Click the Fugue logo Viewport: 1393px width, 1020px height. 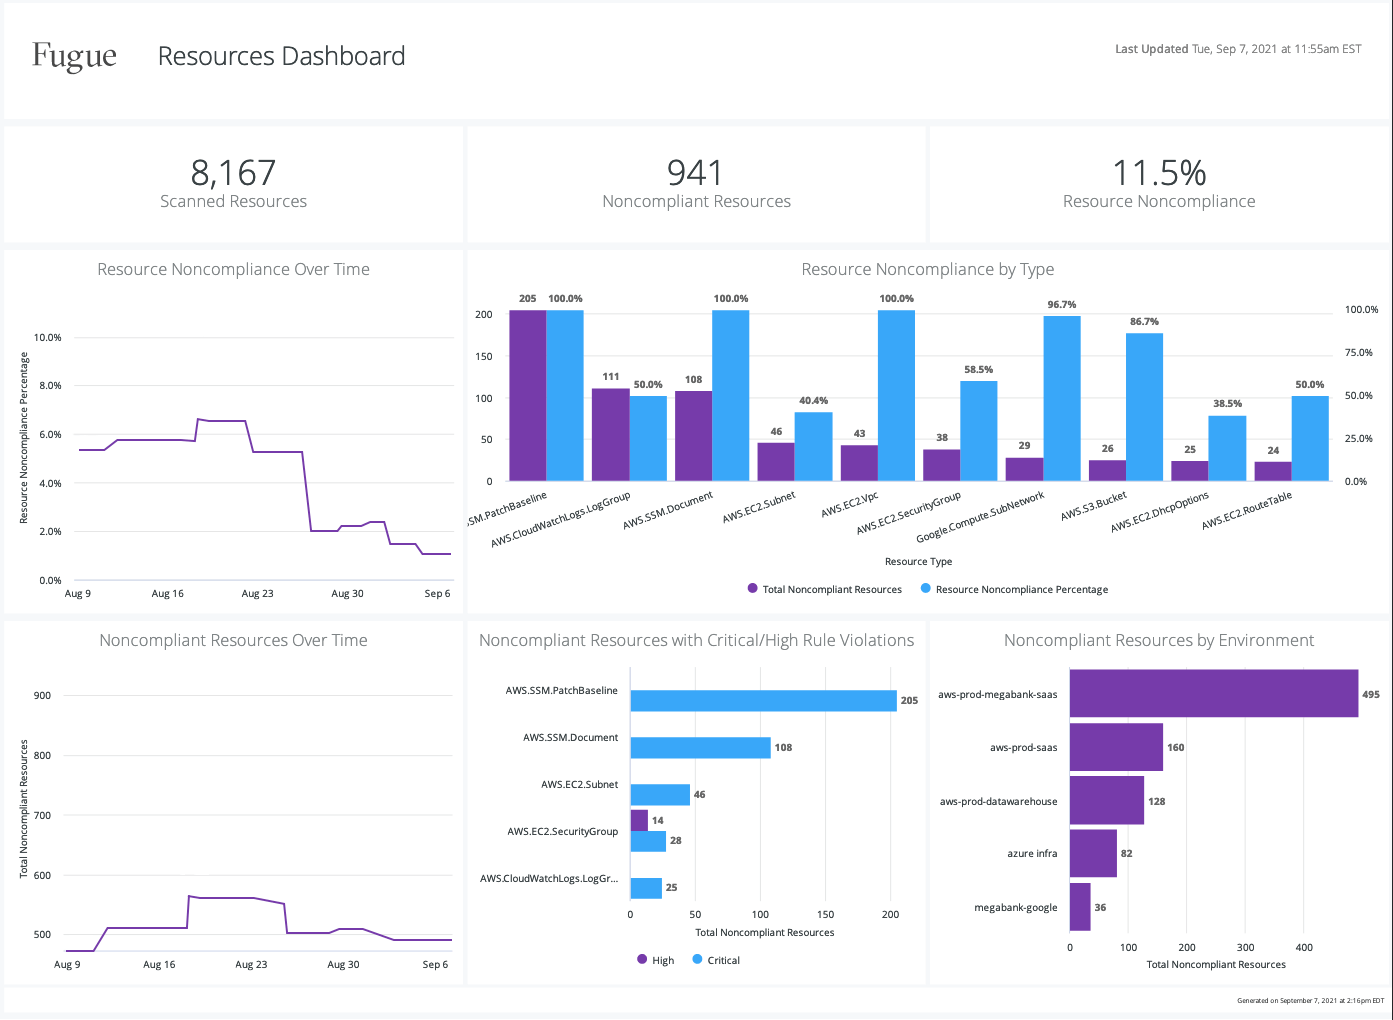point(73,56)
